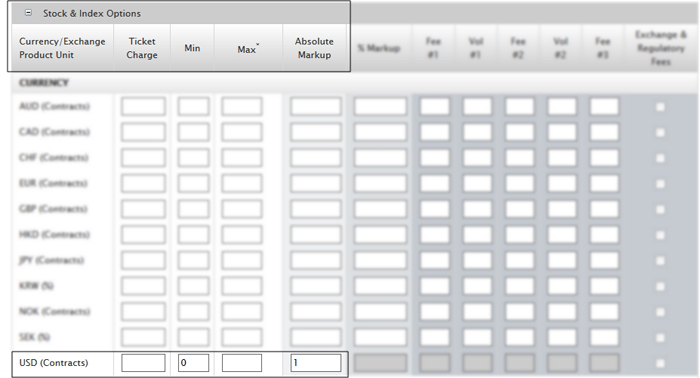The width and height of the screenshot is (700, 378).
Task: Tick the Exchange & Regulatory Fees checkbox for HKD
Action: point(660,235)
